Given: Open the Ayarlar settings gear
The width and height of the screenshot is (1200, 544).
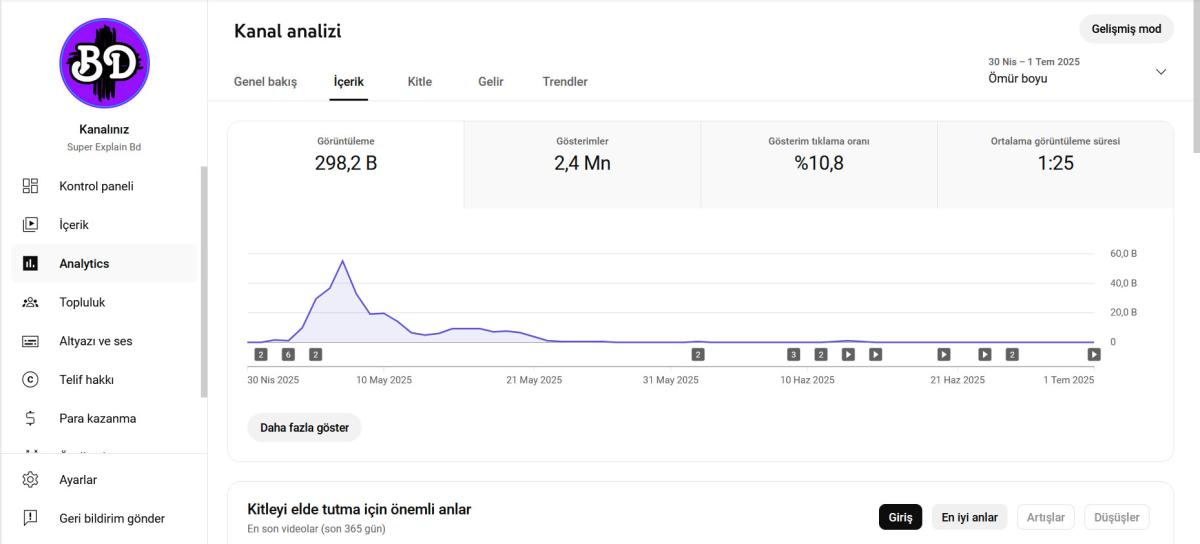Looking at the screenshot, I should (30, 480).
